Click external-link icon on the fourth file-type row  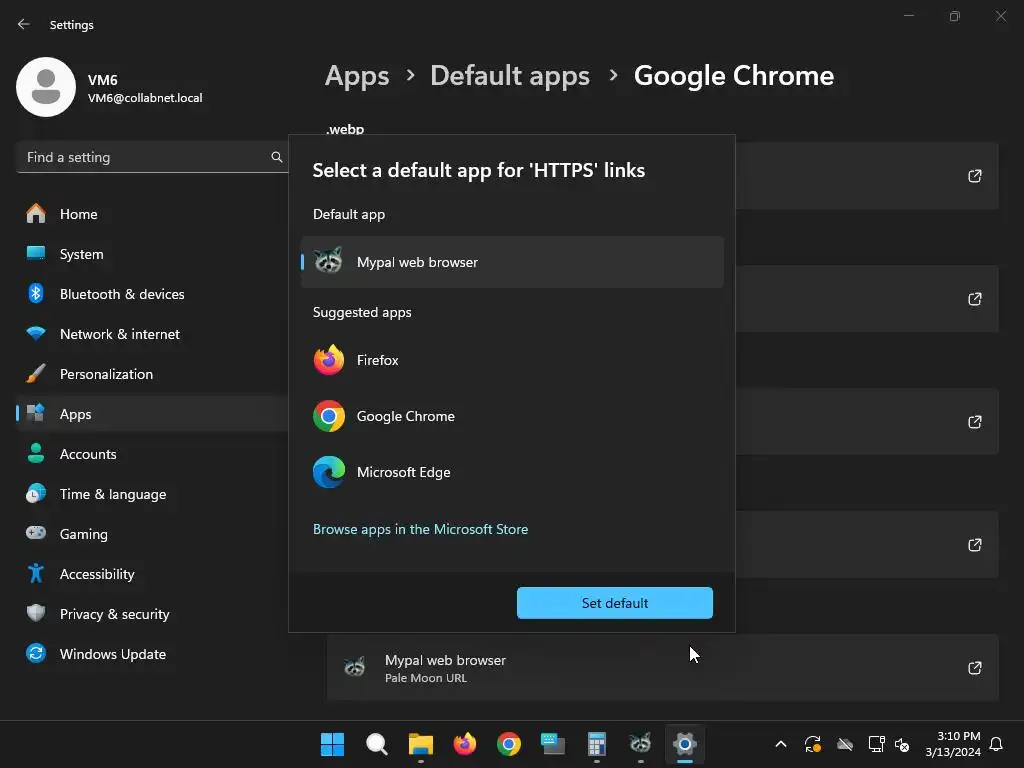pyautogui.click(x=974, y=545)
